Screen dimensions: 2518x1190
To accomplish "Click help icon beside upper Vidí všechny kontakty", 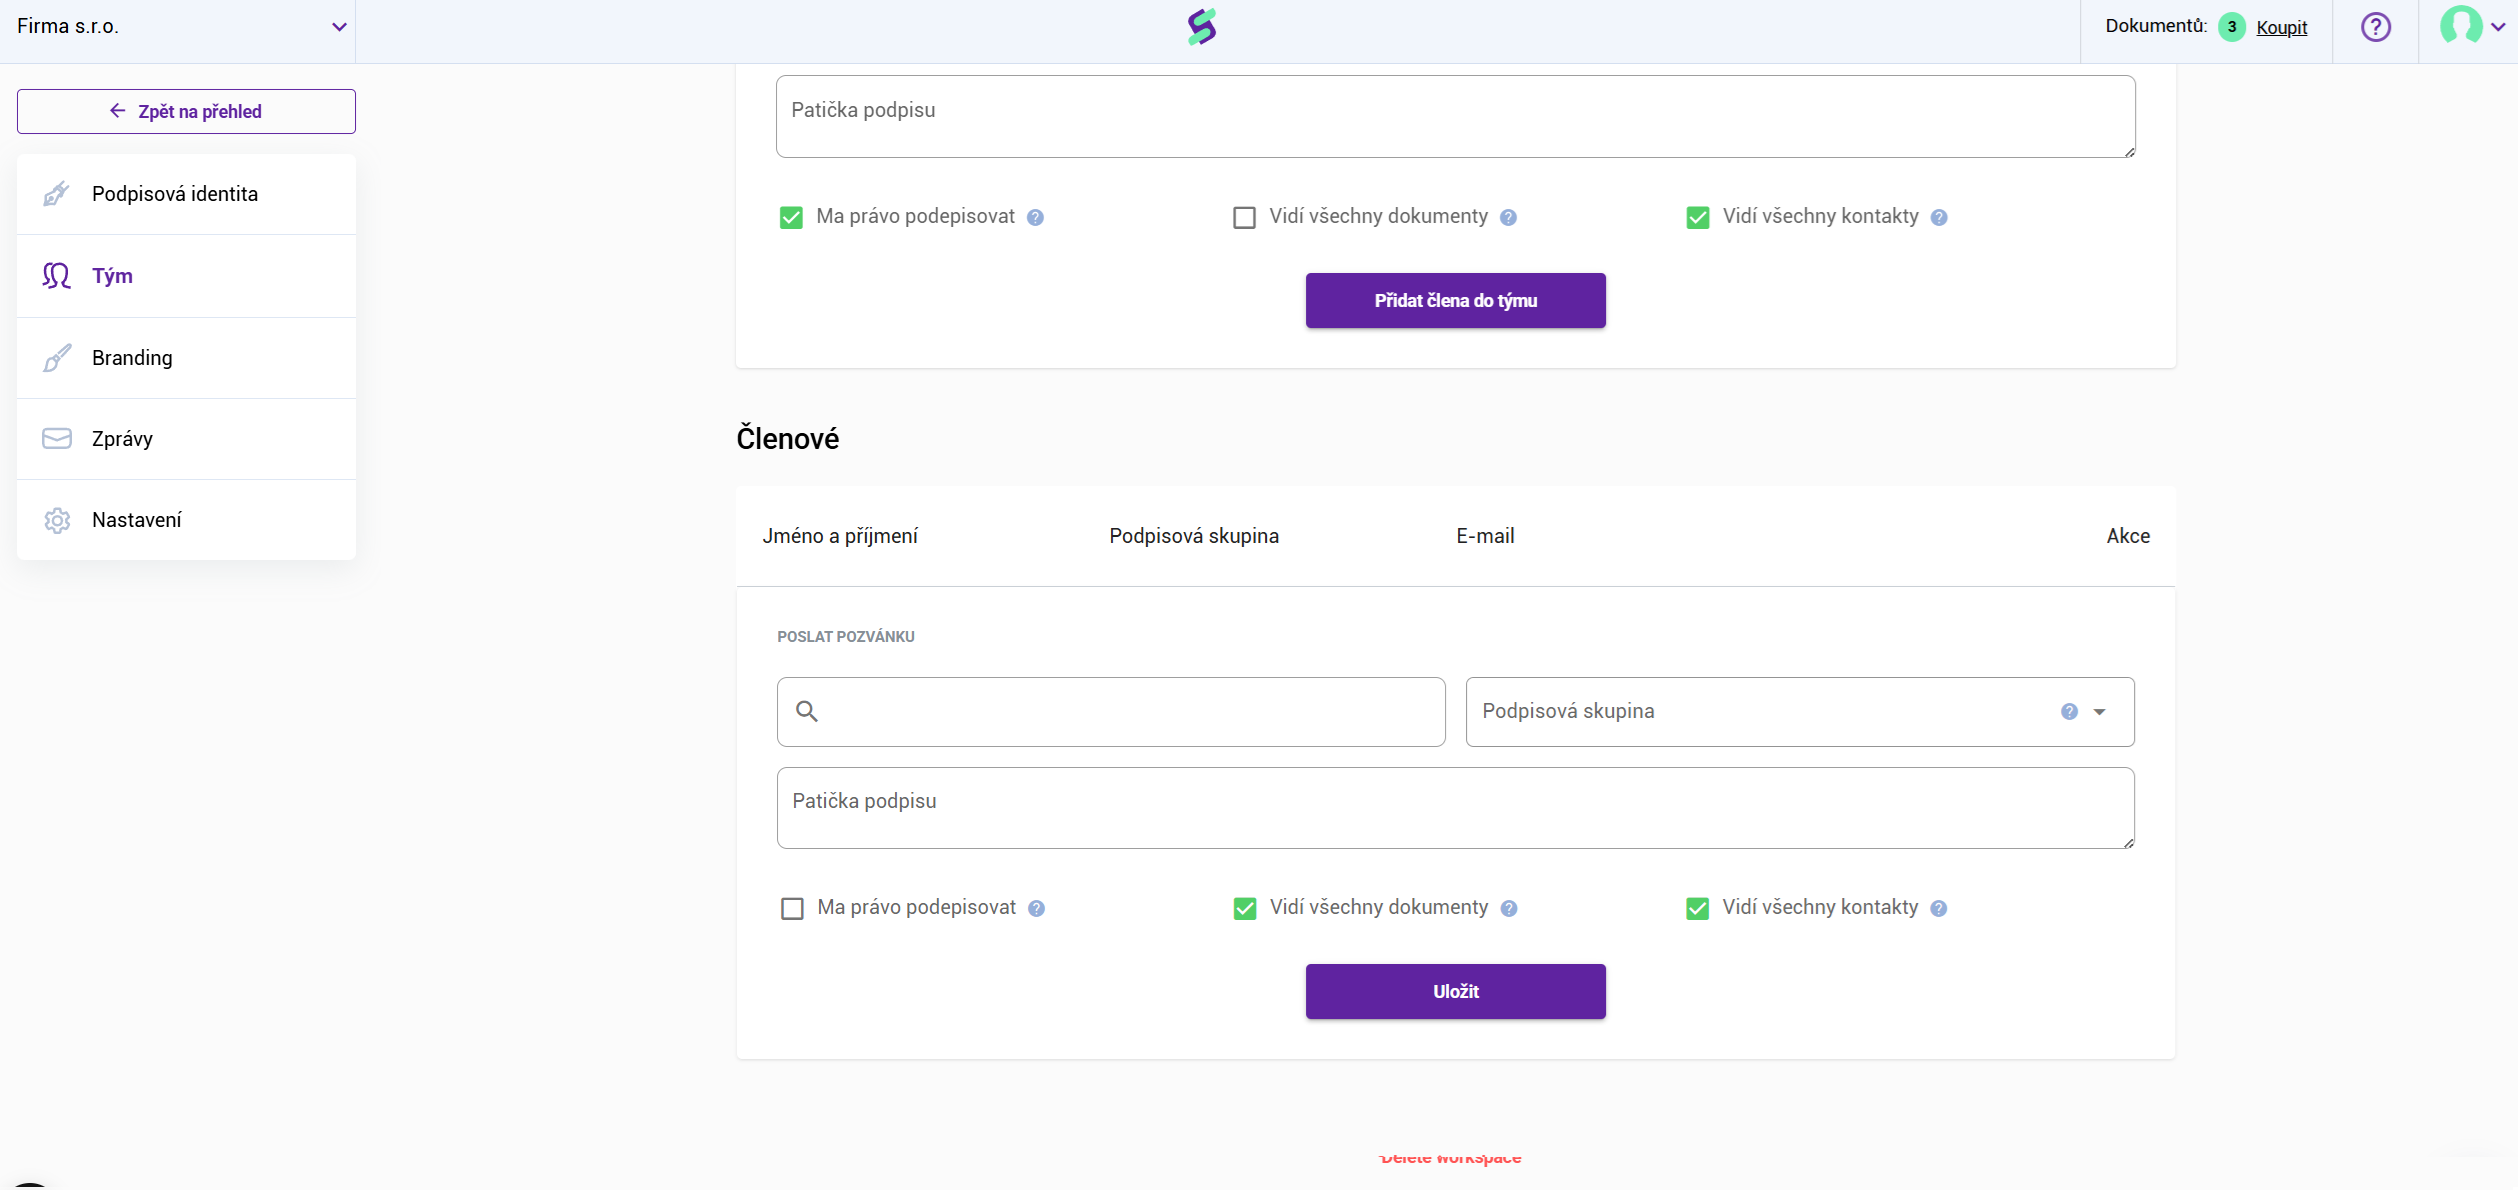I will click(1938, 217).
